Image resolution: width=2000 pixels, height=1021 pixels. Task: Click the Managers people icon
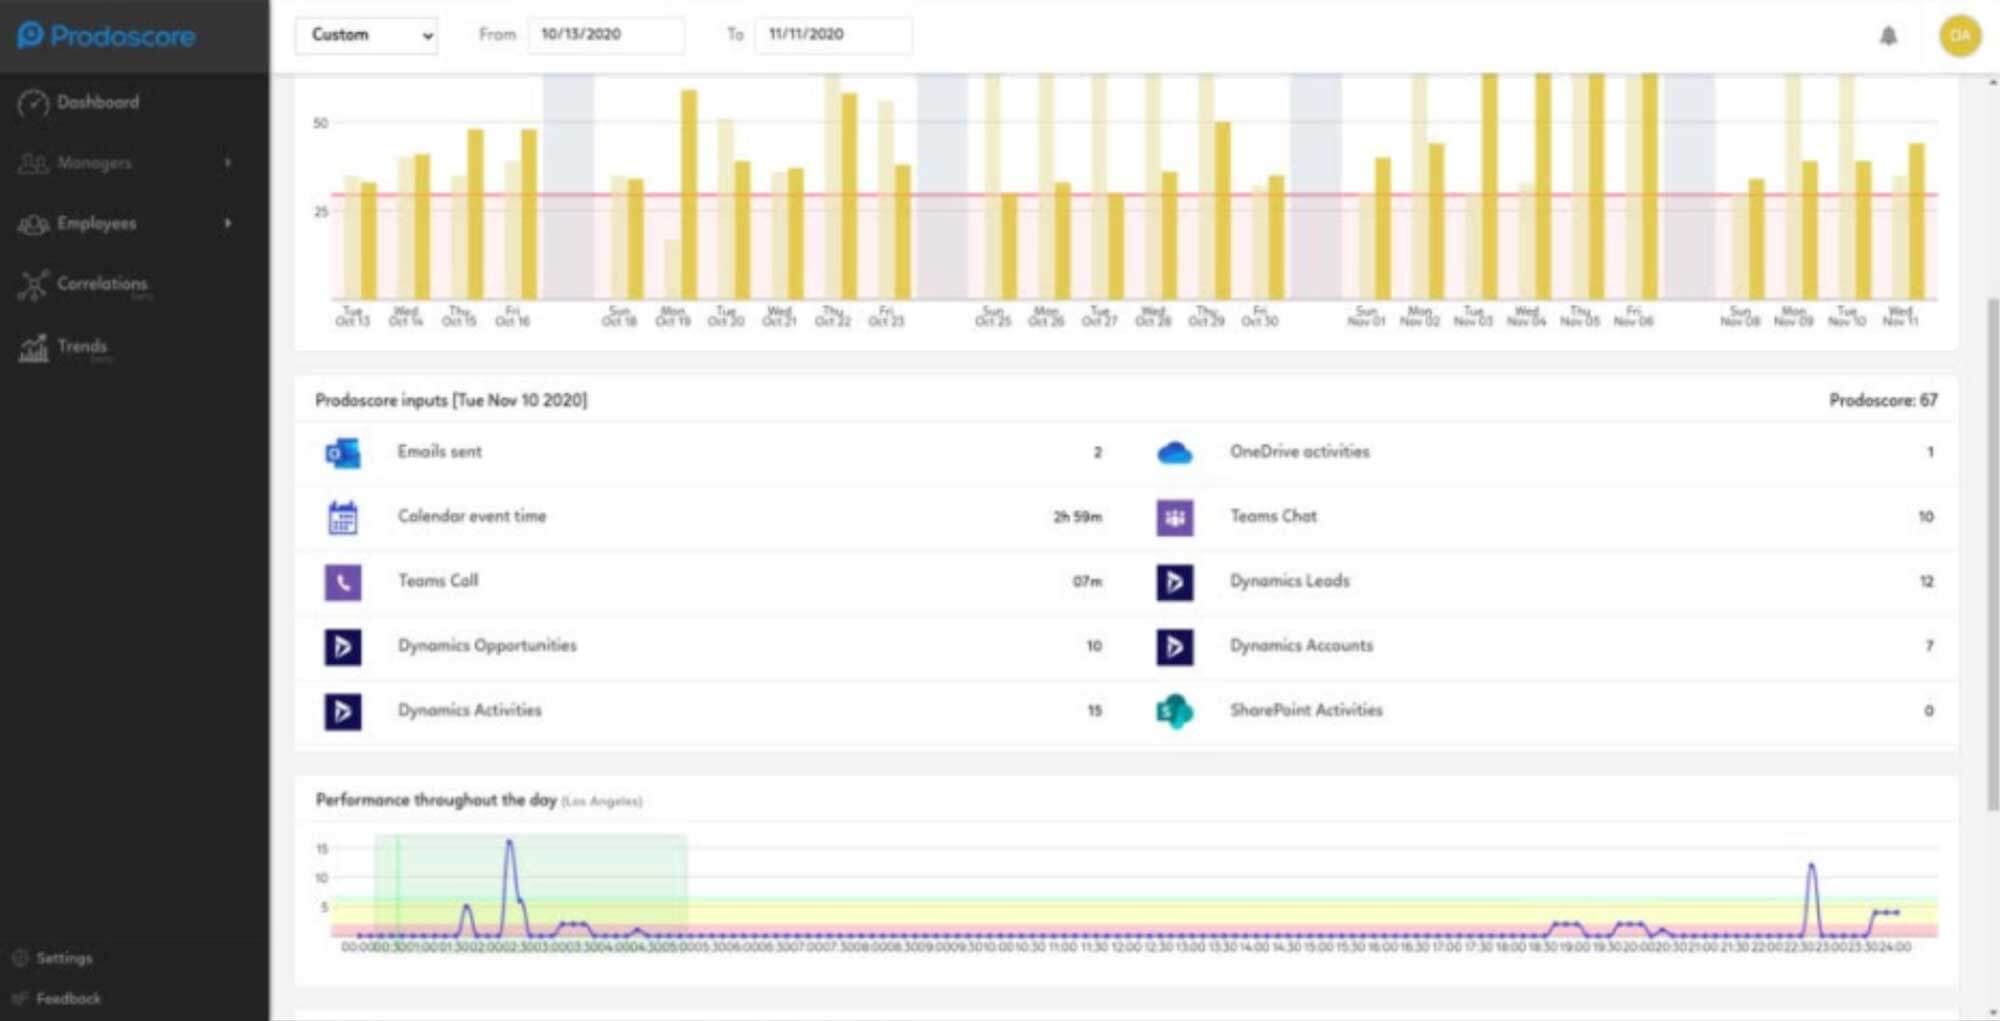click(x=33, y=163)
